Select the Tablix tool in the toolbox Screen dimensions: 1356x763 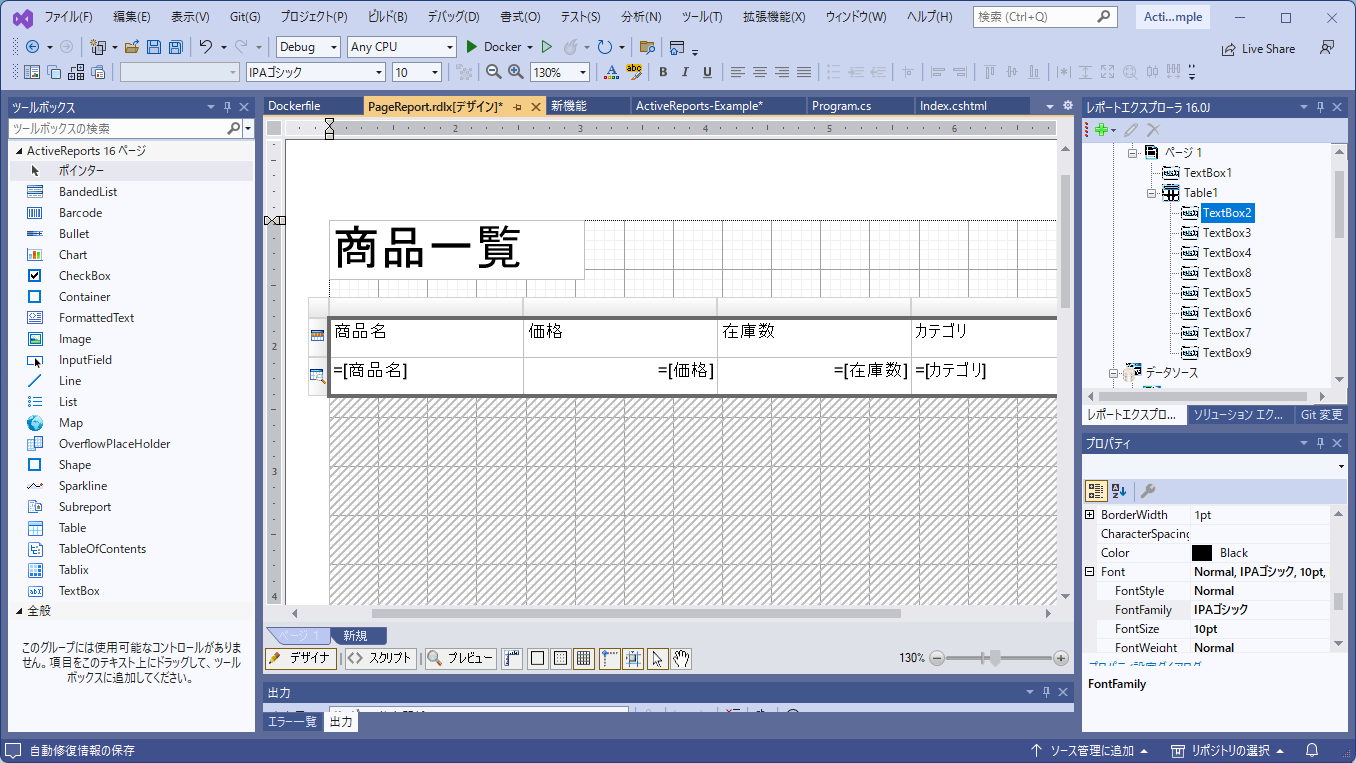pos(131,570)
